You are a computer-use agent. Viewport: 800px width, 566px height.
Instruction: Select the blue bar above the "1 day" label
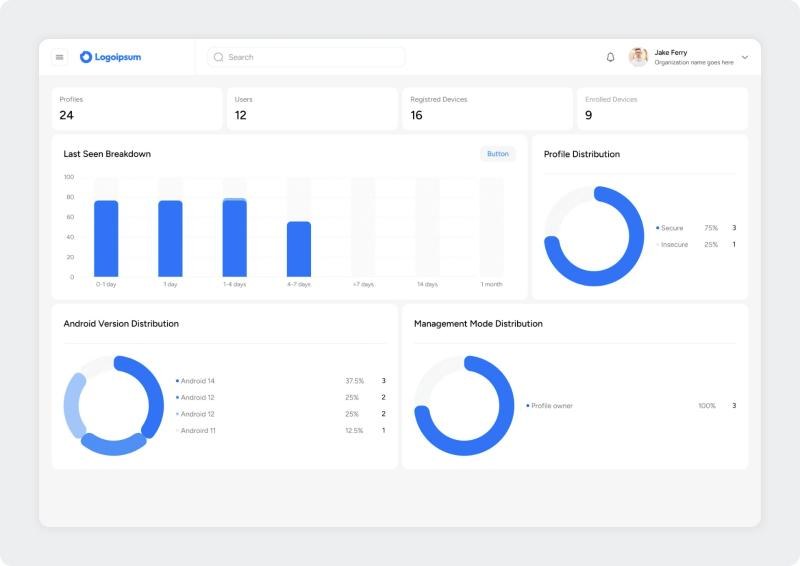coord(170,239)
